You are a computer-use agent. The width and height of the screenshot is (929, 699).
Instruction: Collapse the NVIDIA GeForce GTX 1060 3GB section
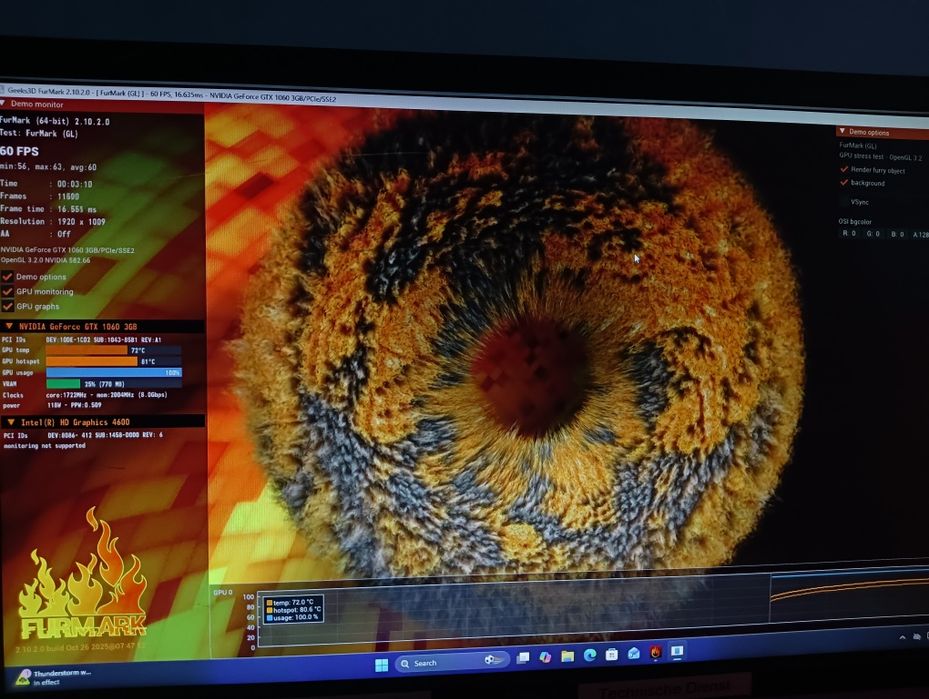(9, 326)
